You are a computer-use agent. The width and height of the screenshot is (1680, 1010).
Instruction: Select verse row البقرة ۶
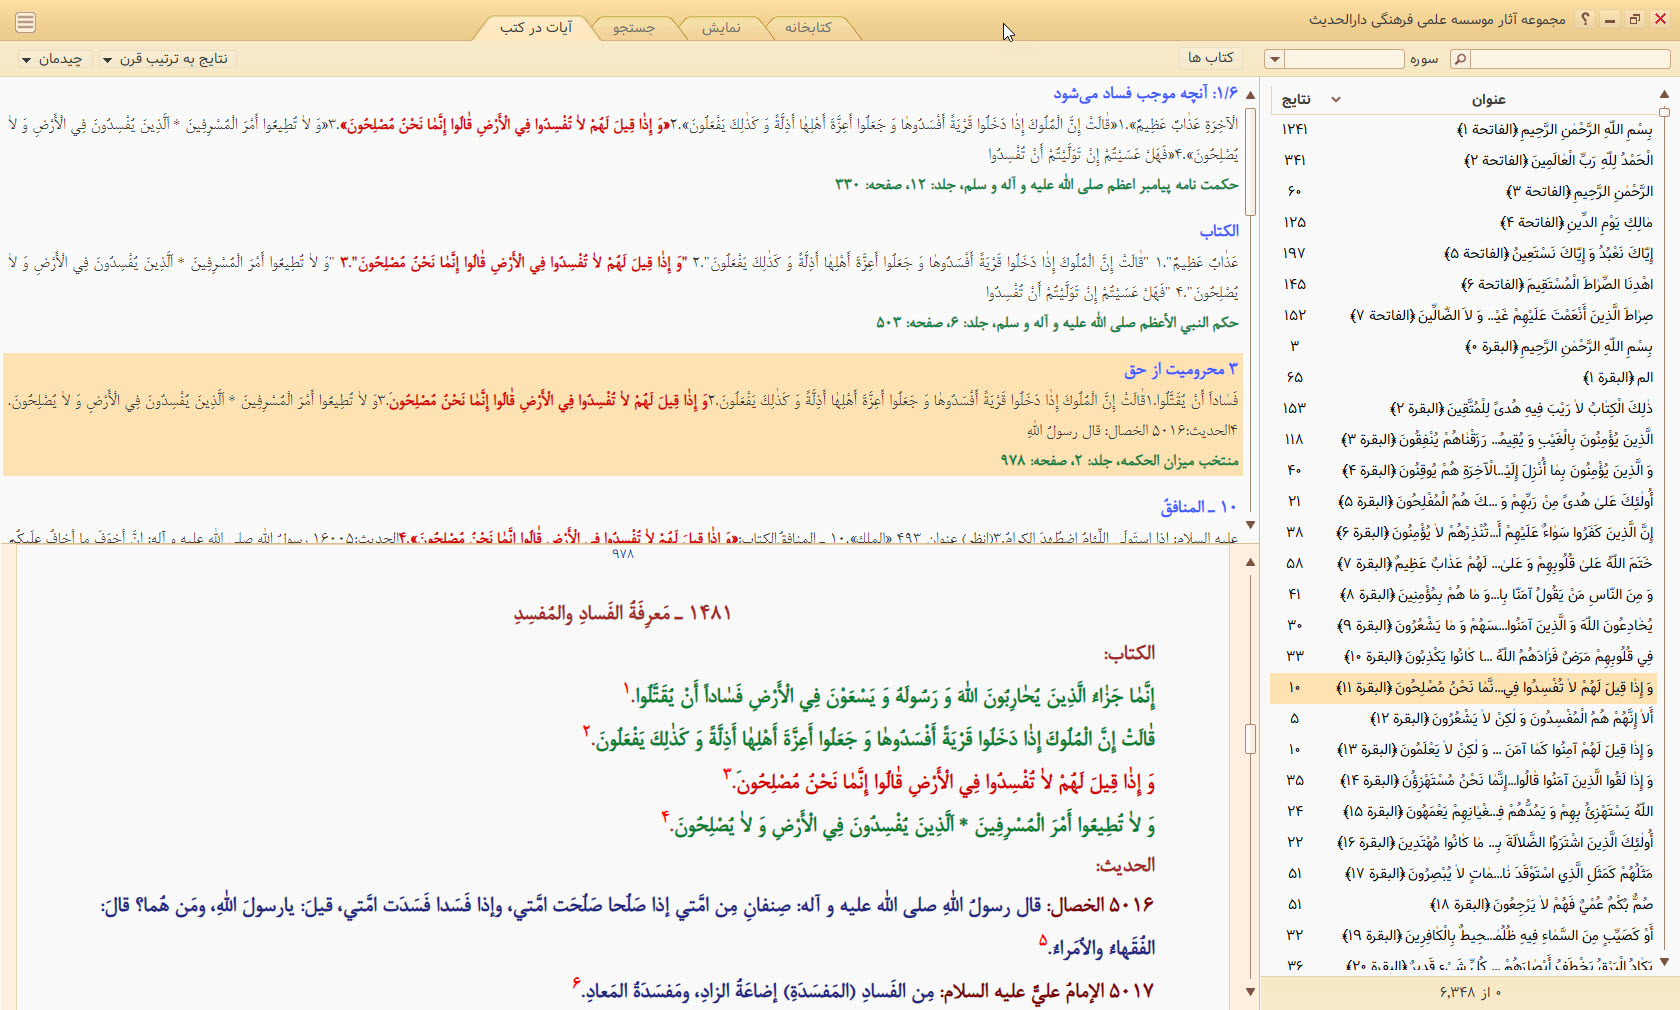(x=1464, y=532)
